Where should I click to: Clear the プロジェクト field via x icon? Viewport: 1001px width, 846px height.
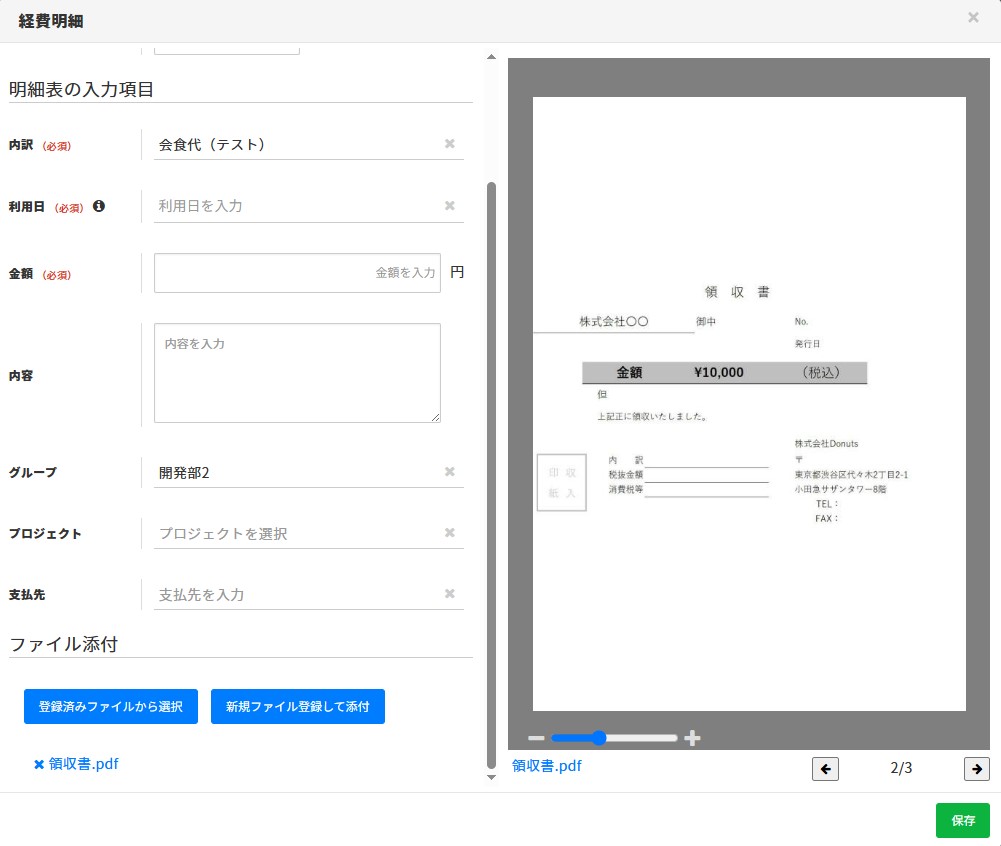(x=449, y=533)
